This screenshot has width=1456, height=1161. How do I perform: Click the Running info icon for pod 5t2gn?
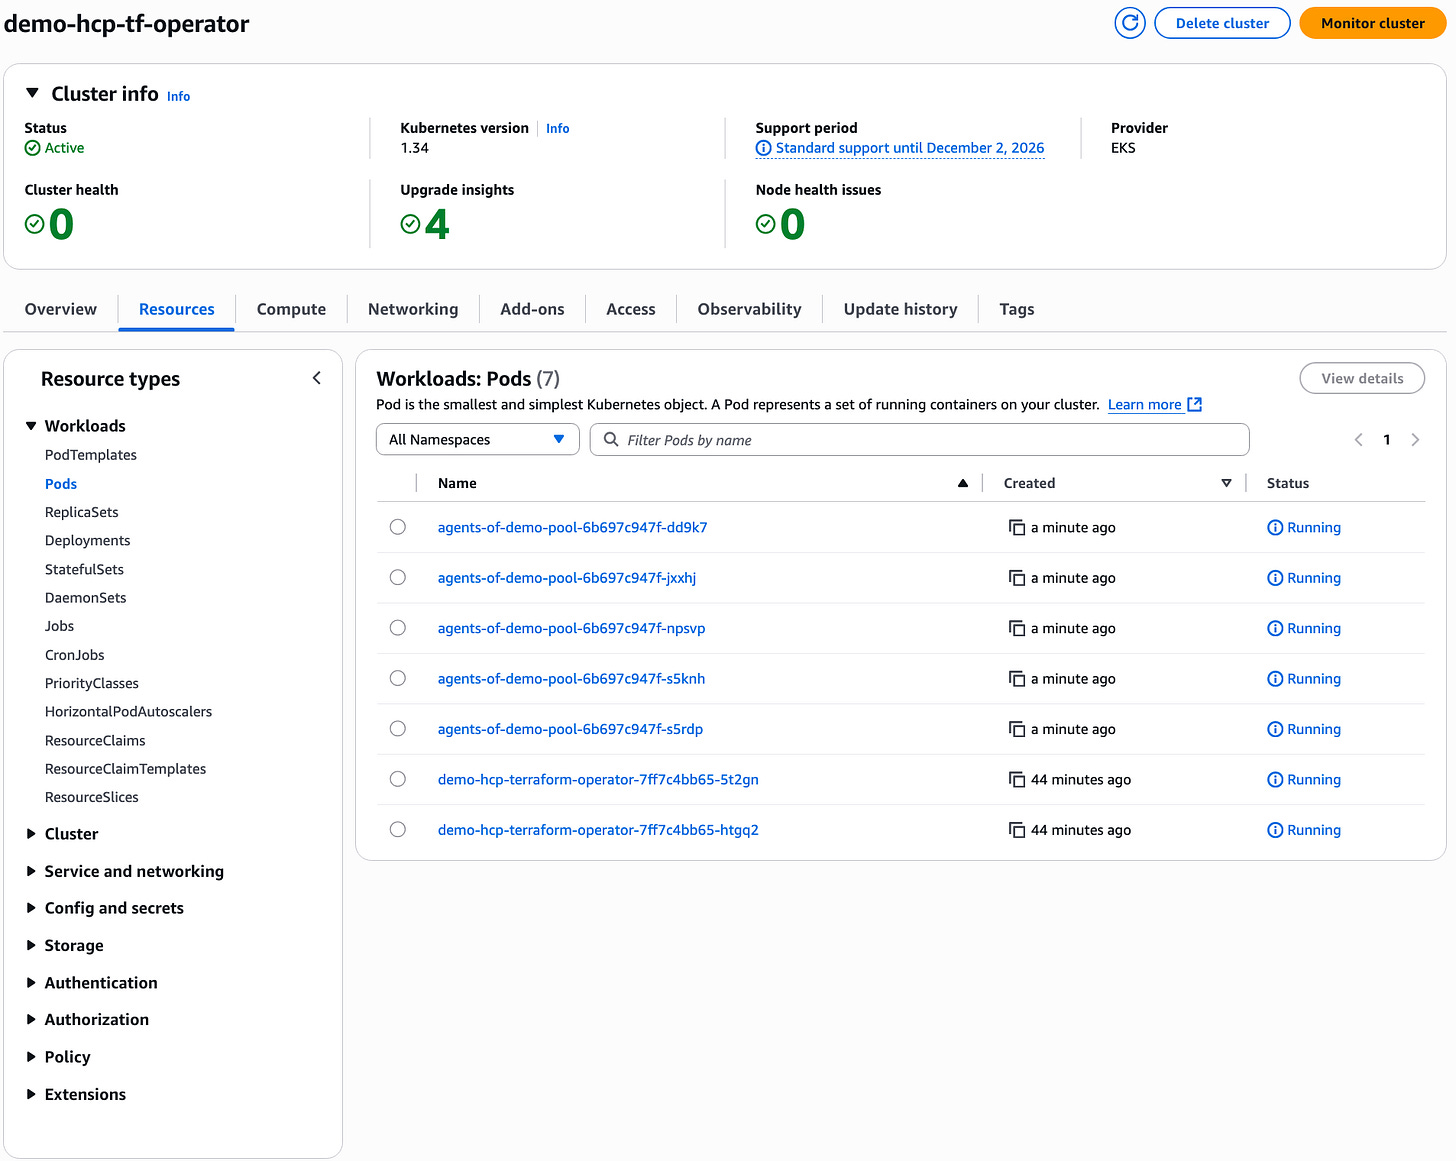(1275, 779)
